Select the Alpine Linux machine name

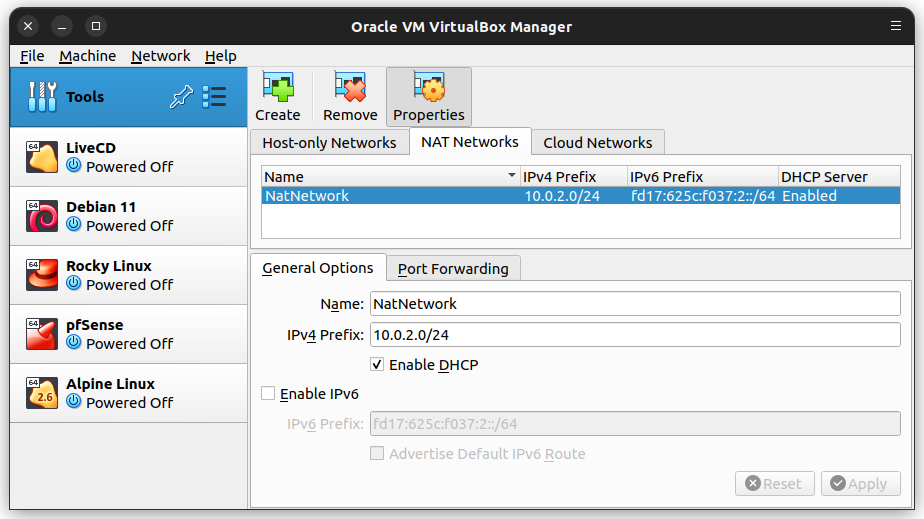coord(110,384)
